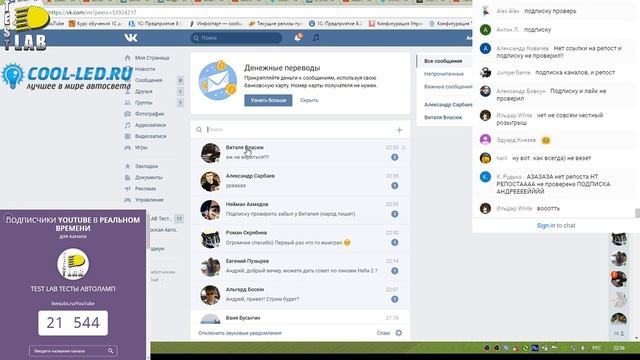The image size is (640, 360).
Task: Click Эдуард Князев name in chat
Action: point(516,140)
